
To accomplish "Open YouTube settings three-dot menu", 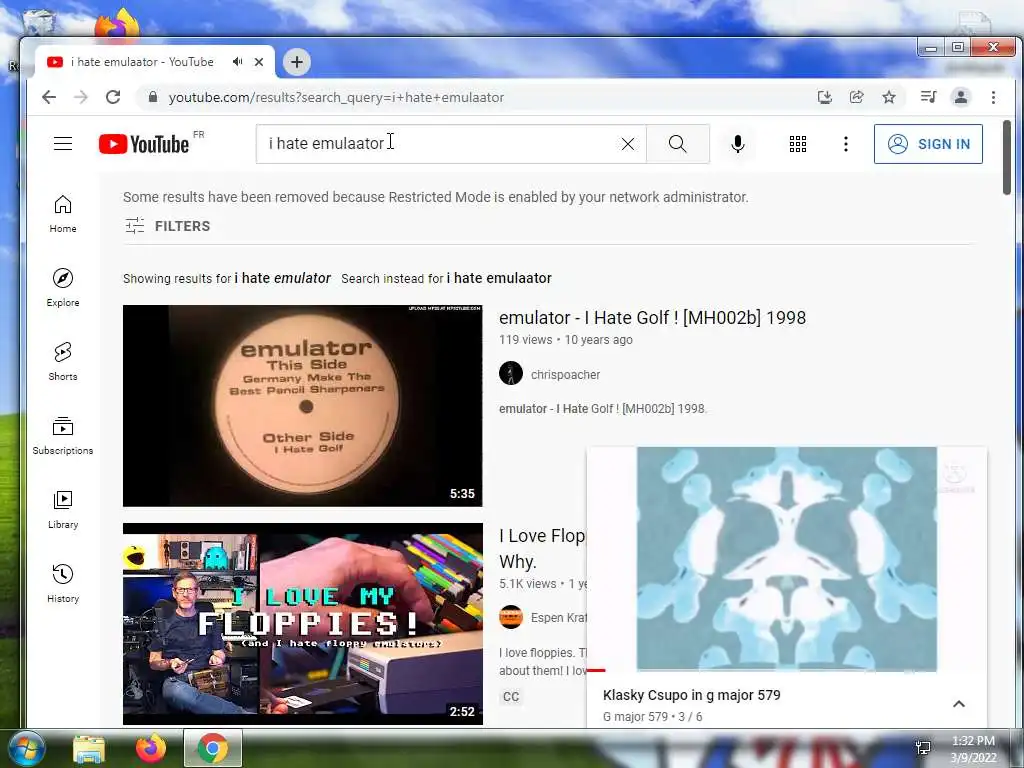I will (x=846, y=144).
